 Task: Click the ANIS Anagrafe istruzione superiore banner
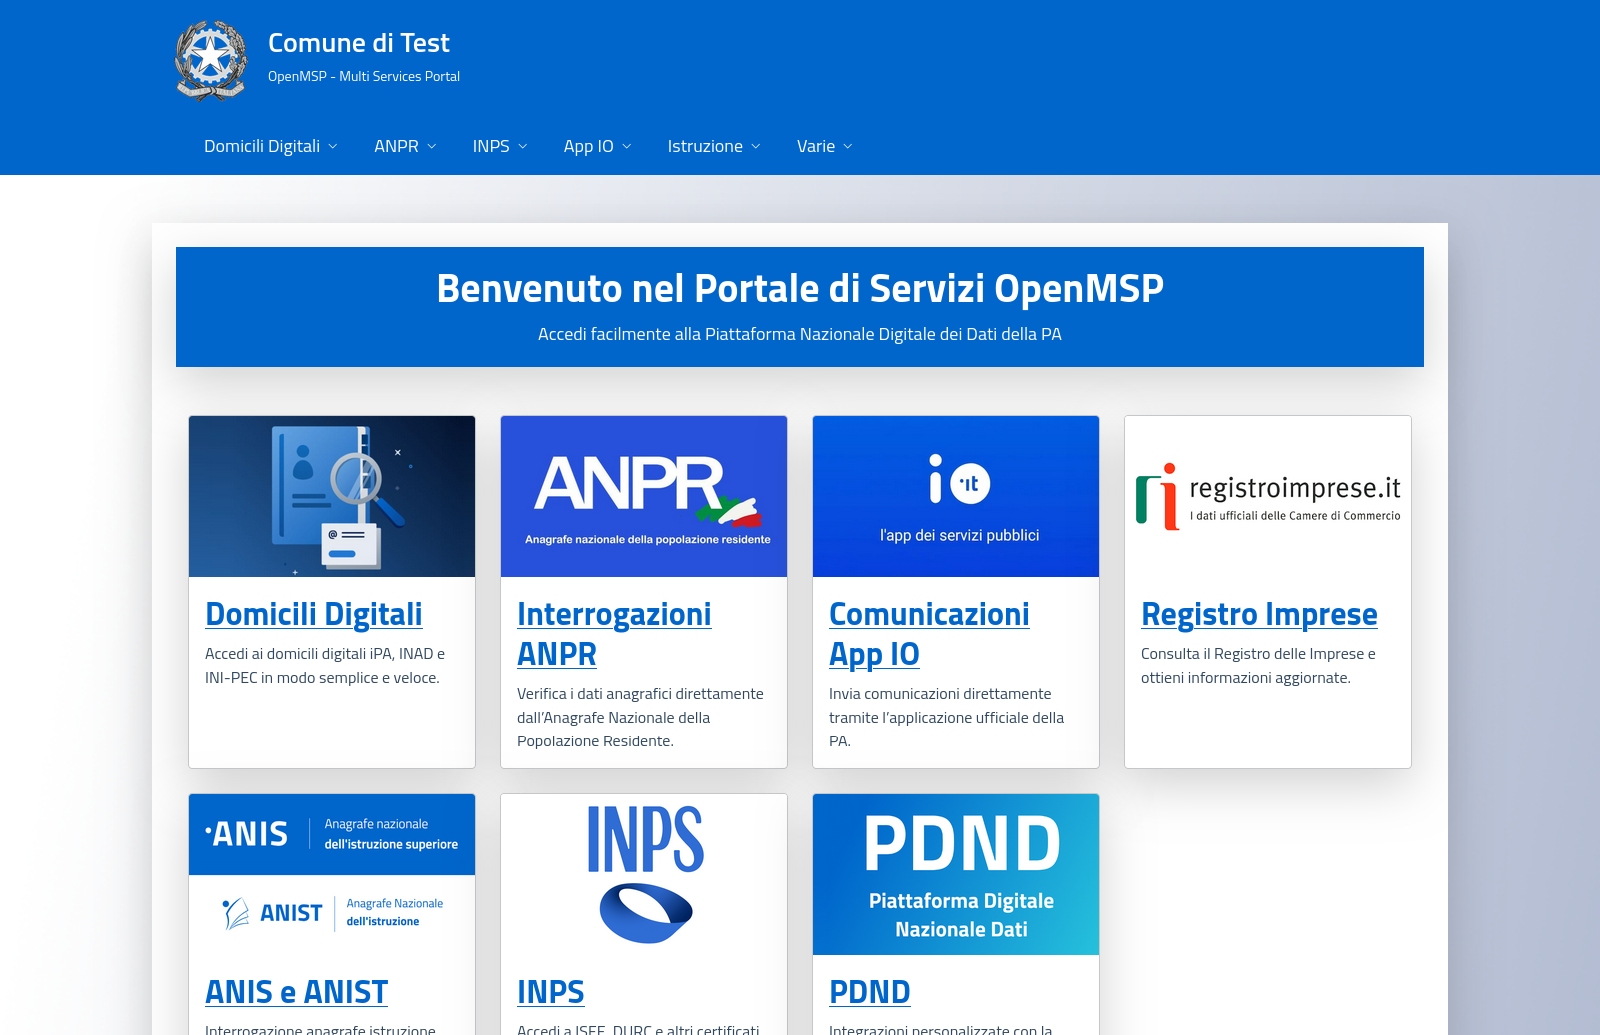[331, 834]
